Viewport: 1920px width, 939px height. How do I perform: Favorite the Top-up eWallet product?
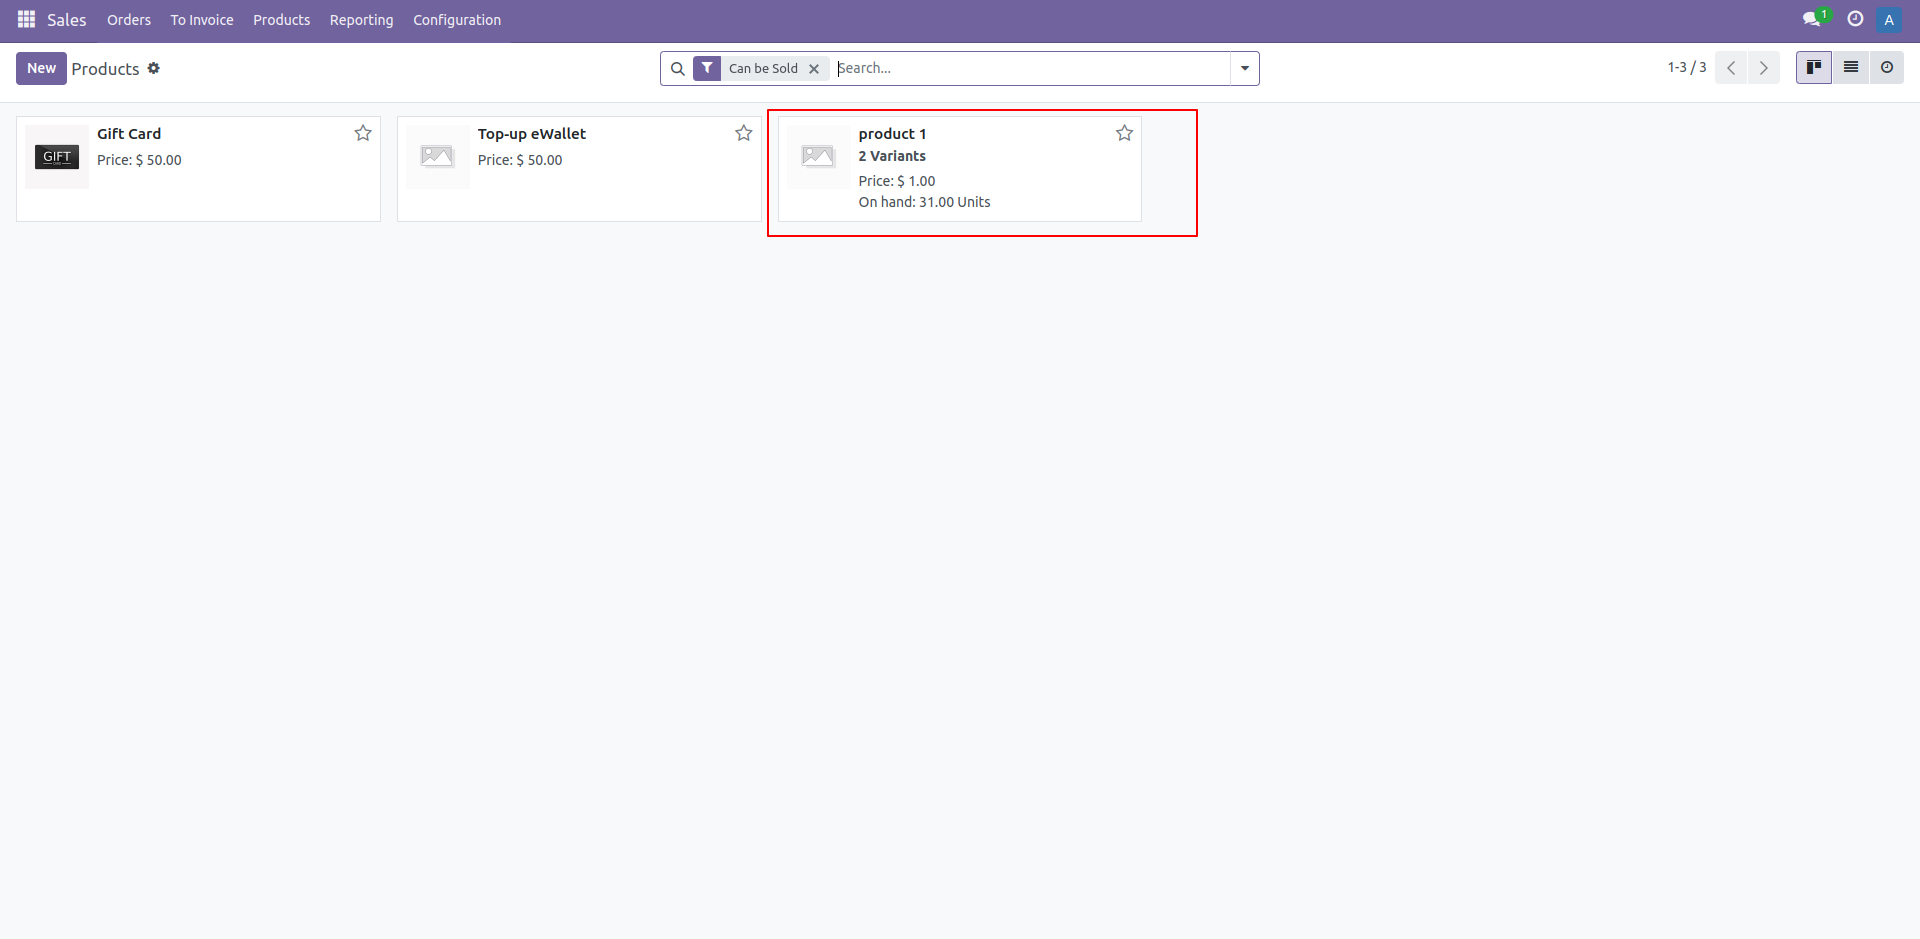[743, 132]
